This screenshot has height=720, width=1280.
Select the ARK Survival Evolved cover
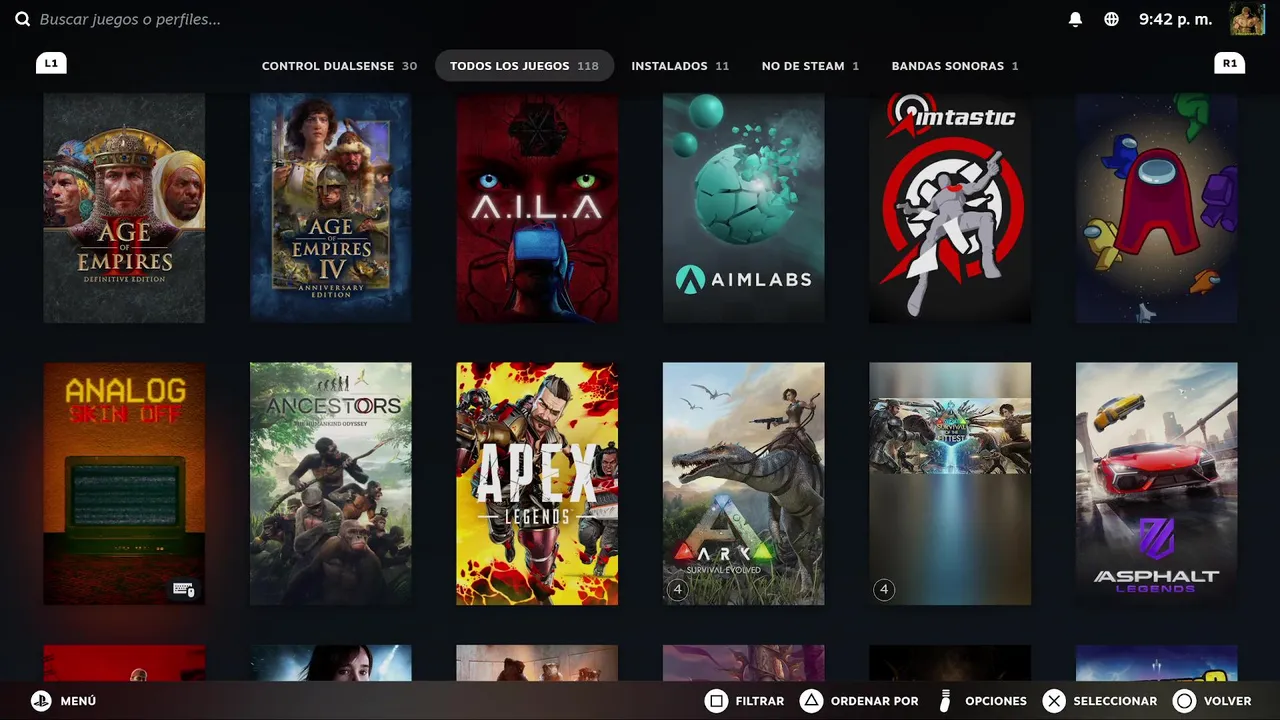coord(743,484)
